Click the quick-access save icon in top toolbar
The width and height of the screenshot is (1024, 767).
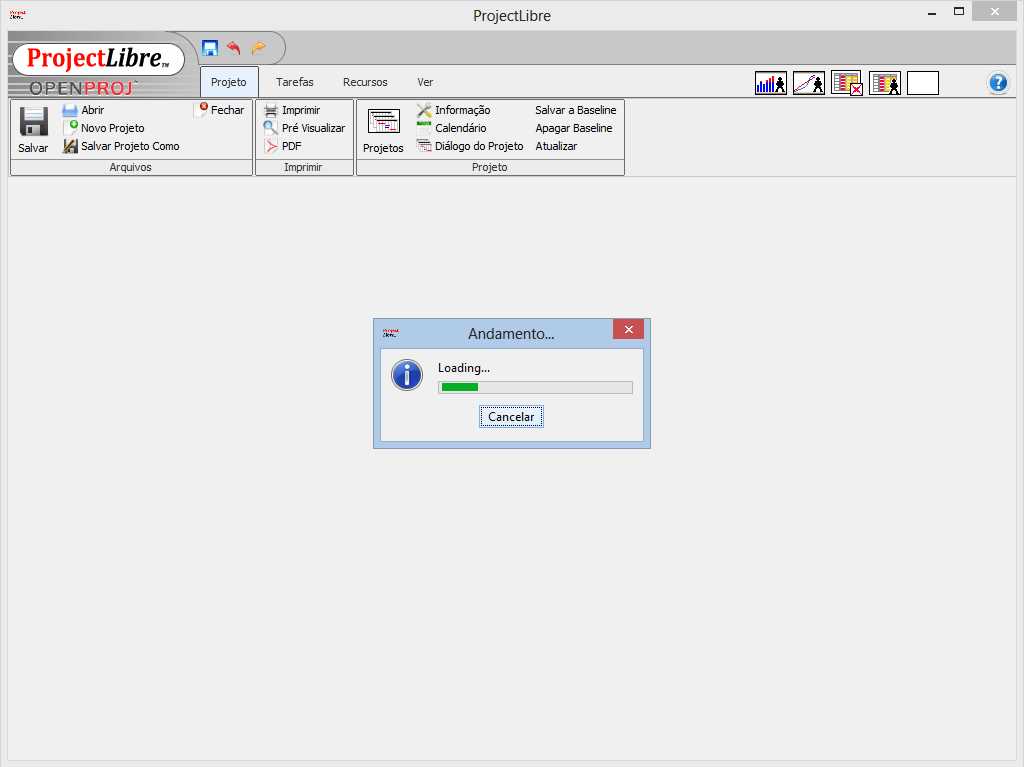click(210, 48)
